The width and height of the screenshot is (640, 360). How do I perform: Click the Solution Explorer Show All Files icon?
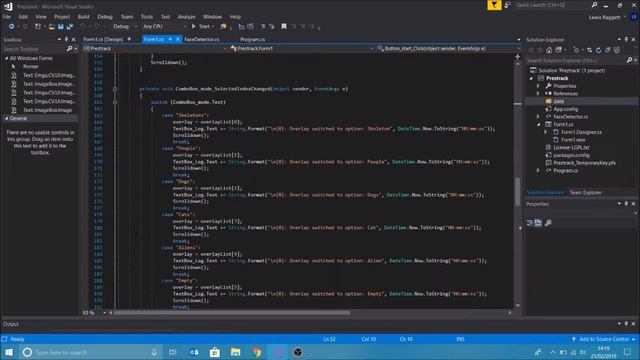pos(617,50)
